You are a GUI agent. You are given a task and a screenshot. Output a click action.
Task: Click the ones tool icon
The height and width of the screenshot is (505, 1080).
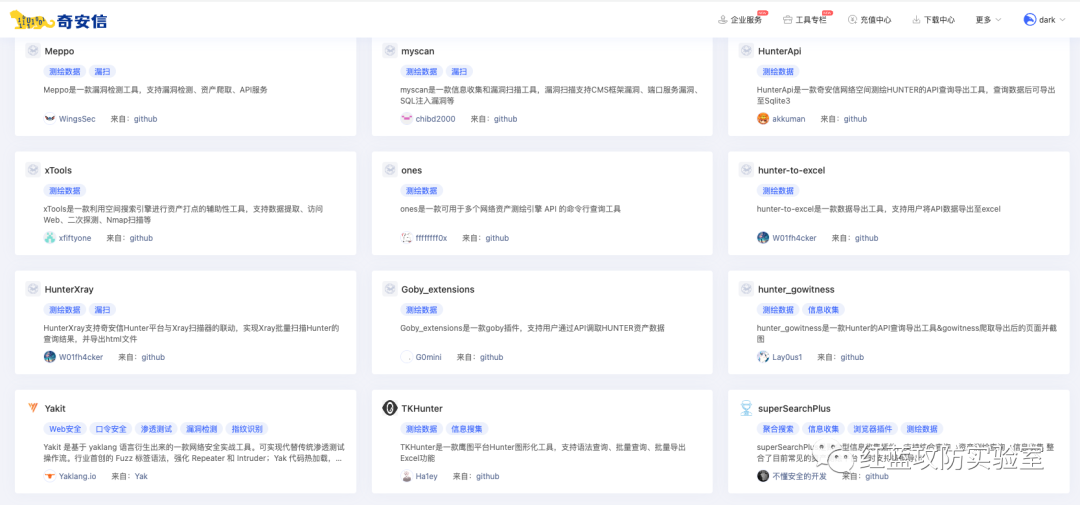(x=390, y=170)
